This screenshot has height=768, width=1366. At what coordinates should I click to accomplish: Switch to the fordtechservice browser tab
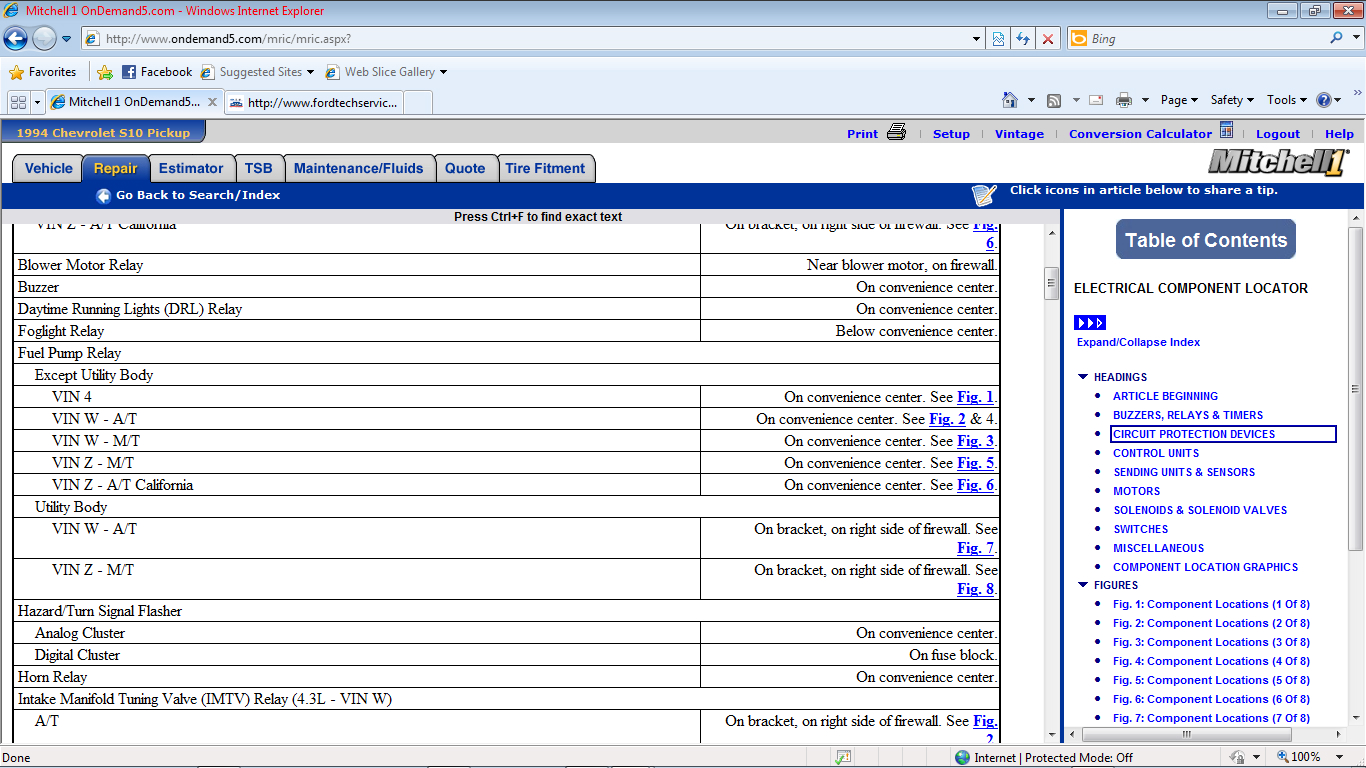tap(314, 102)
